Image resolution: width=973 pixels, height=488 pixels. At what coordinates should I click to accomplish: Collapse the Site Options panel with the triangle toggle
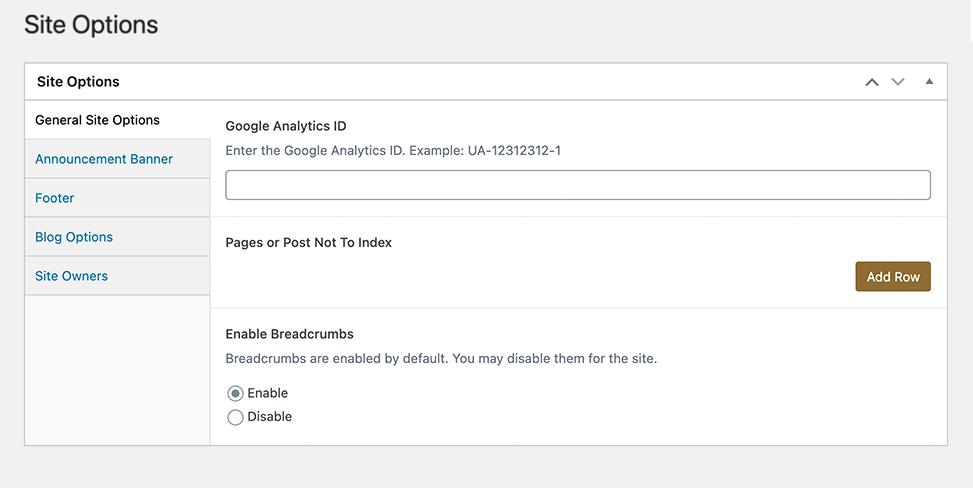(x=929, y=81)
